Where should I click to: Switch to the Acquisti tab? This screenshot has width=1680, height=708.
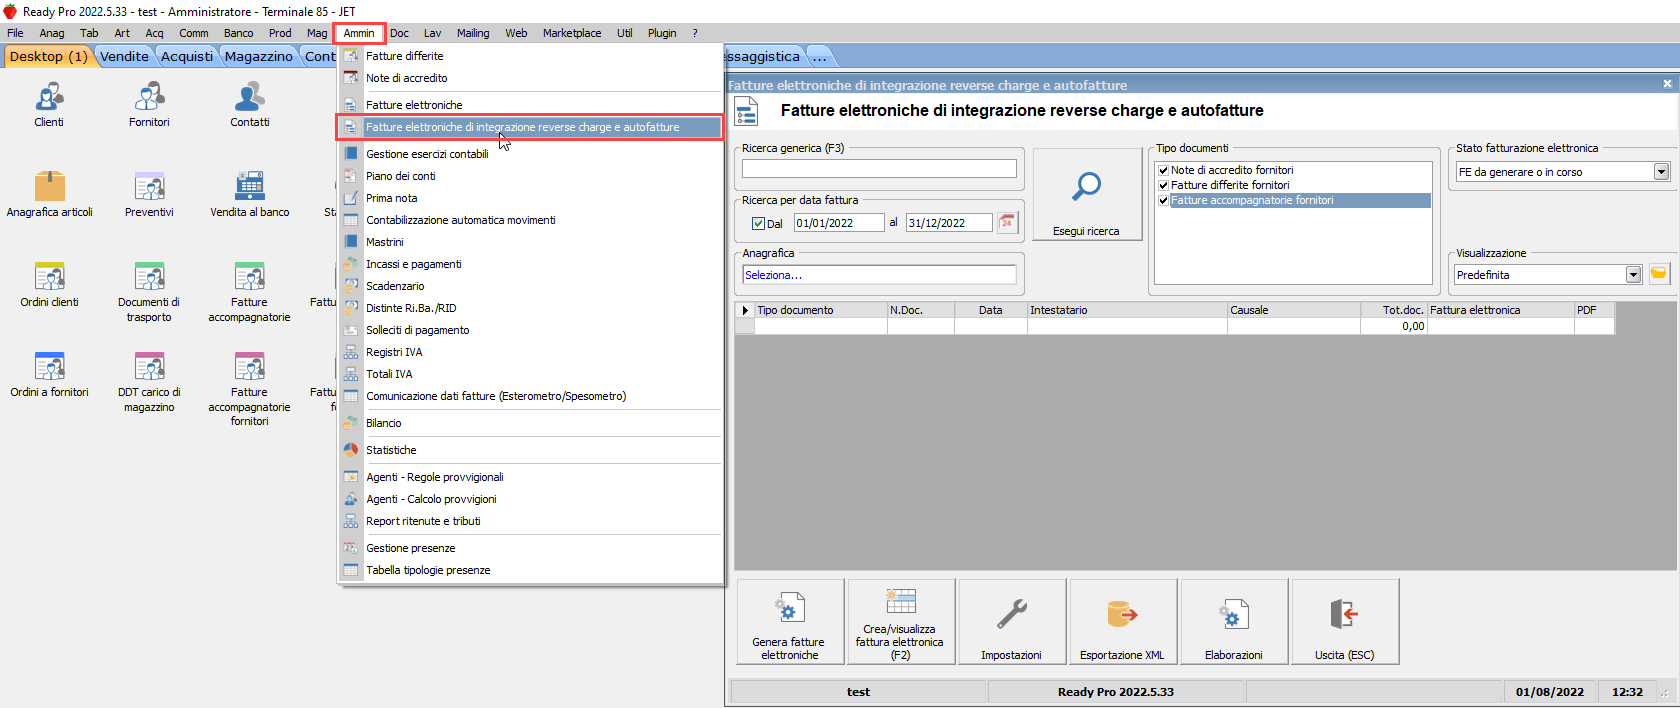coord(187,56)
